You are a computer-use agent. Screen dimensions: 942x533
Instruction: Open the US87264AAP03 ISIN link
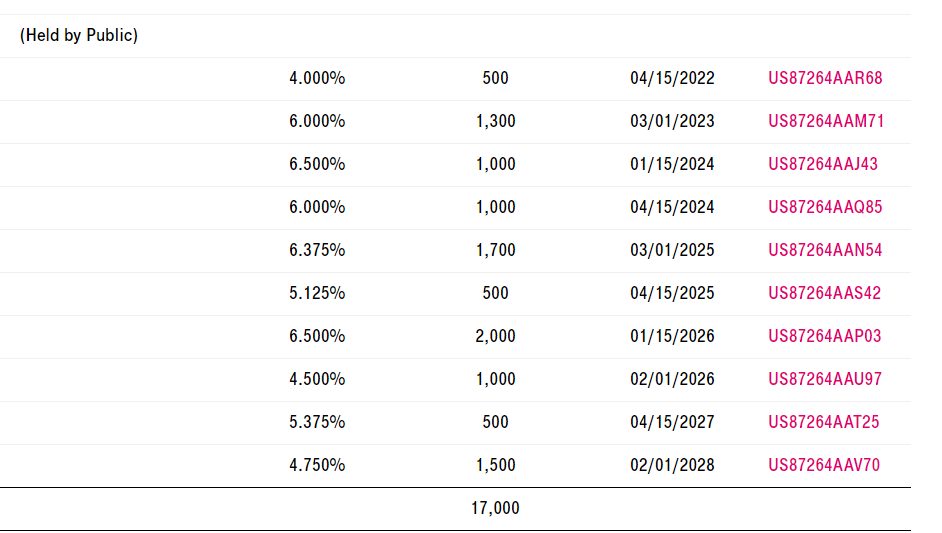click(x=825, y=336)
